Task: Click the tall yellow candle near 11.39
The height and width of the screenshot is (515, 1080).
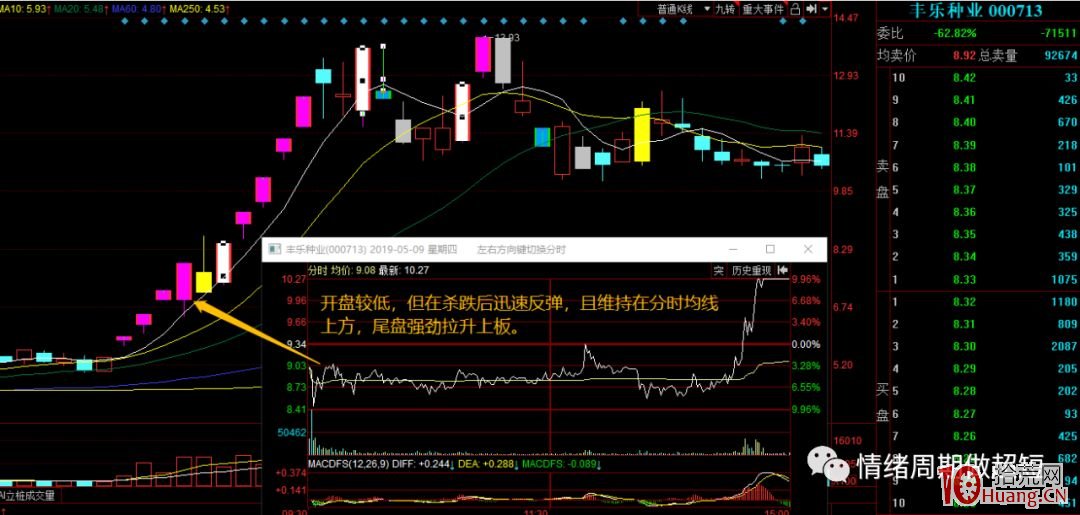Action: click(642, 134)
